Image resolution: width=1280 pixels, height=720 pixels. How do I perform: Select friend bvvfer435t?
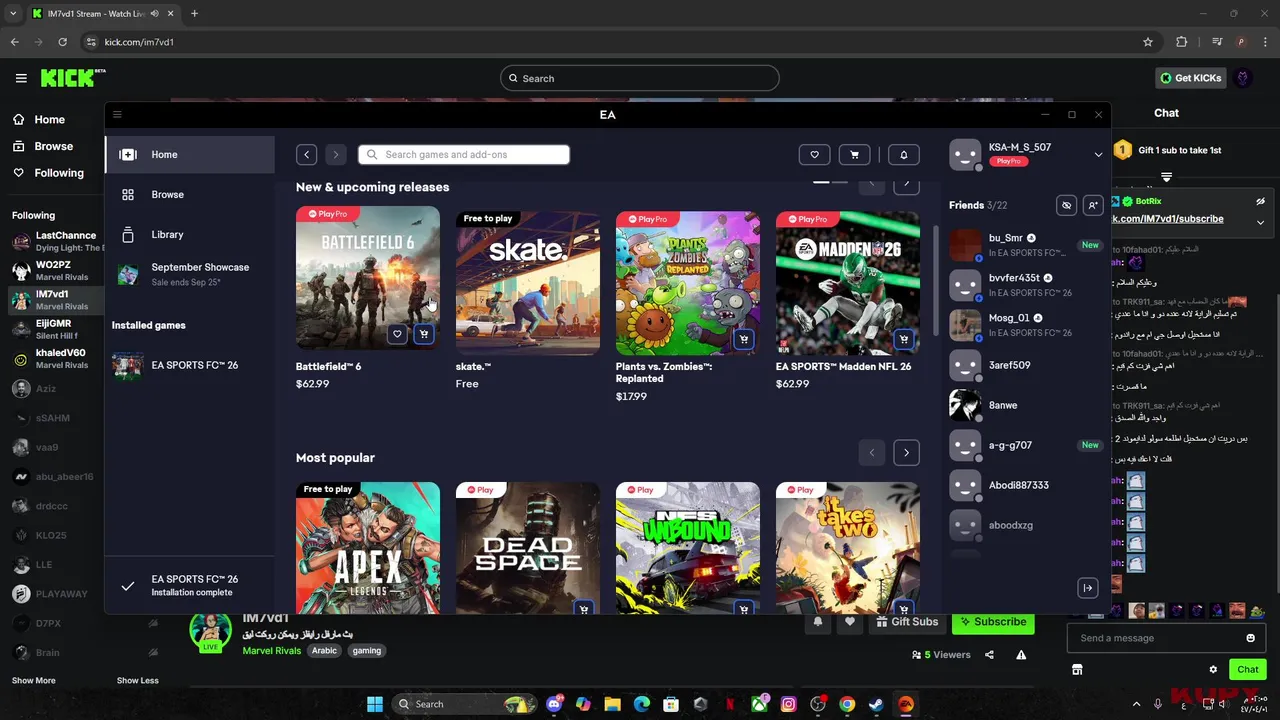point(1026,285)
